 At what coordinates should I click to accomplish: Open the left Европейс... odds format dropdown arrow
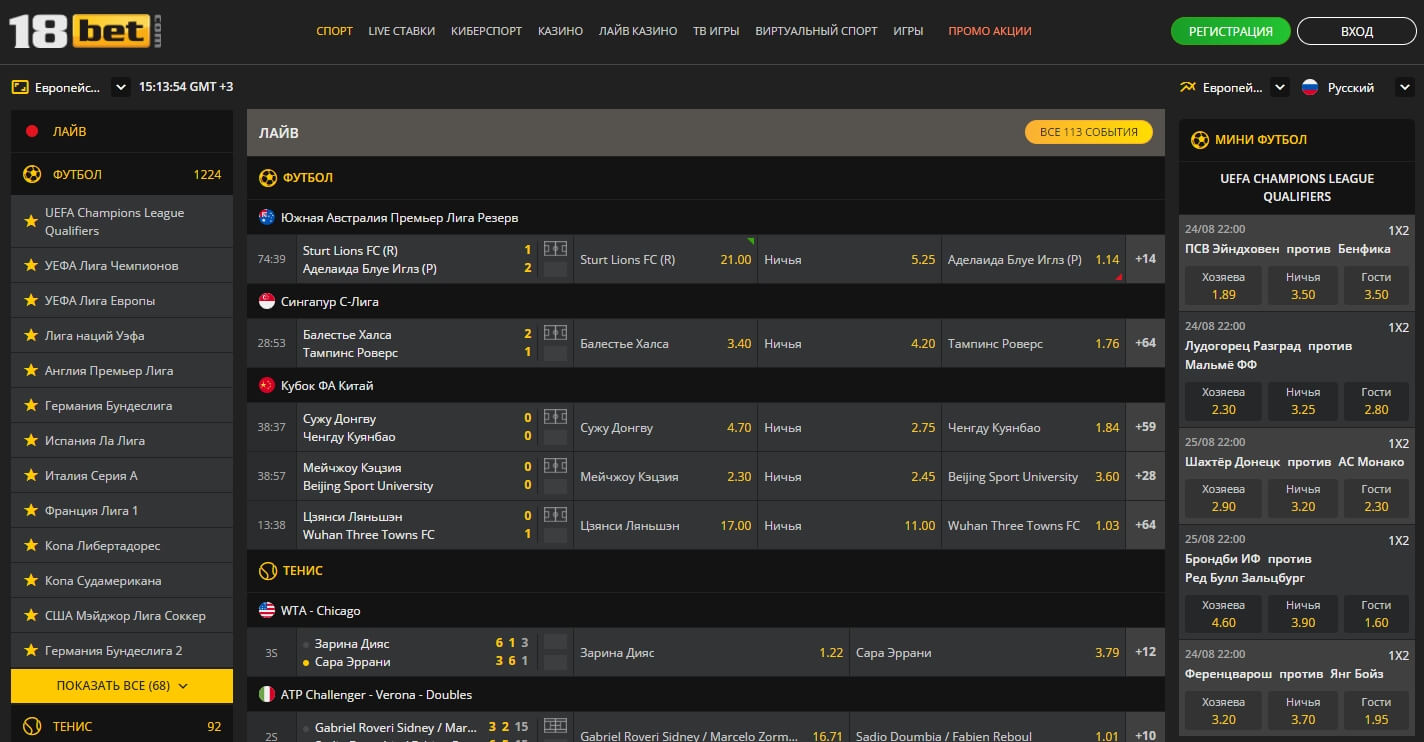(x=121, y=87)
